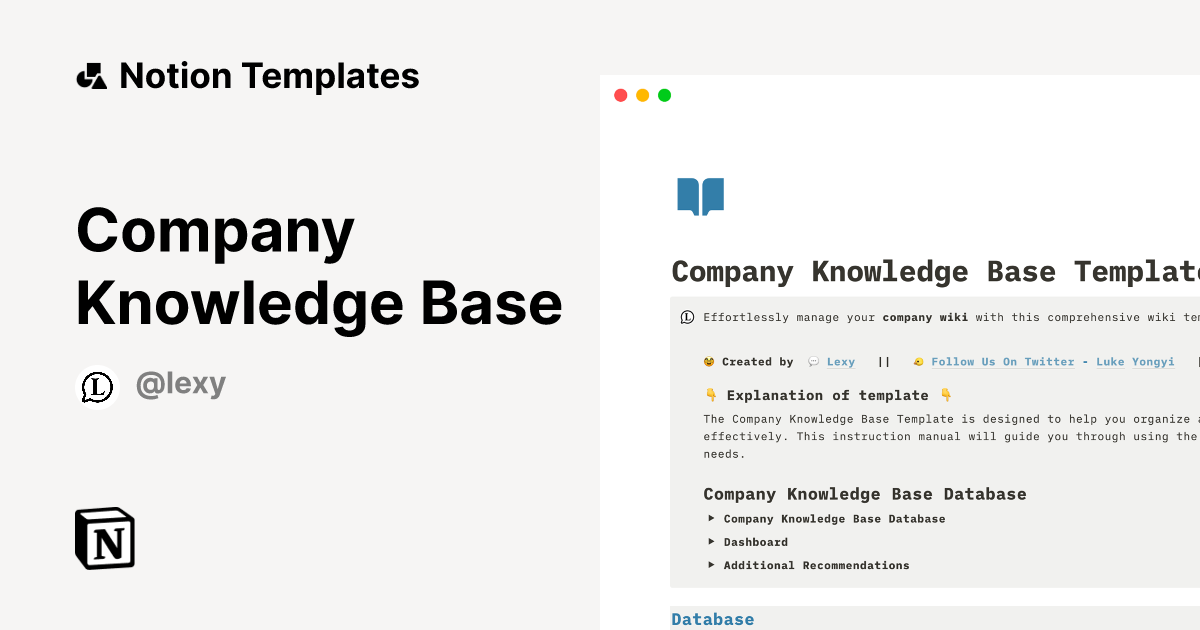Viewport: 1200px width, 630px height.
Task: Click the @lexy username text
Action: point(181,383)
